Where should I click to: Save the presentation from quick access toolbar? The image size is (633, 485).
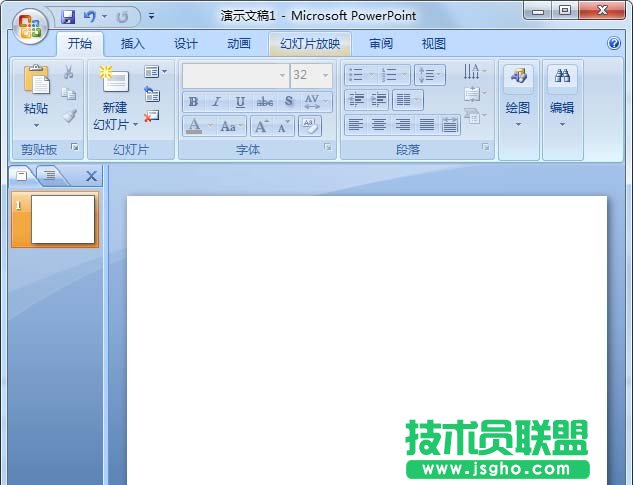point(68,17)
